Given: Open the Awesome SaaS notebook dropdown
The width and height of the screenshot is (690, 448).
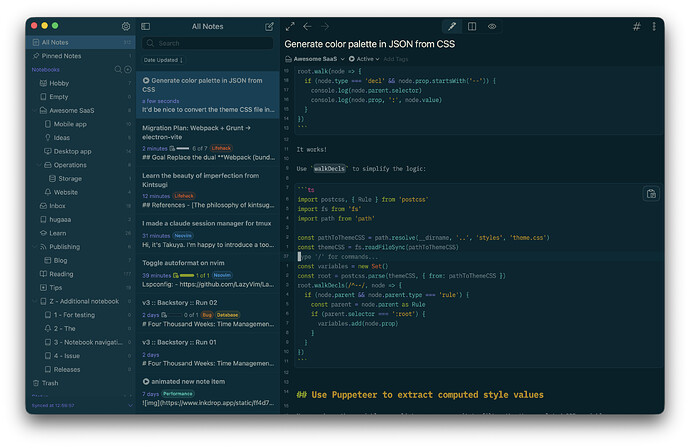Looking at the screenshot, I should [x=315, y=59].
